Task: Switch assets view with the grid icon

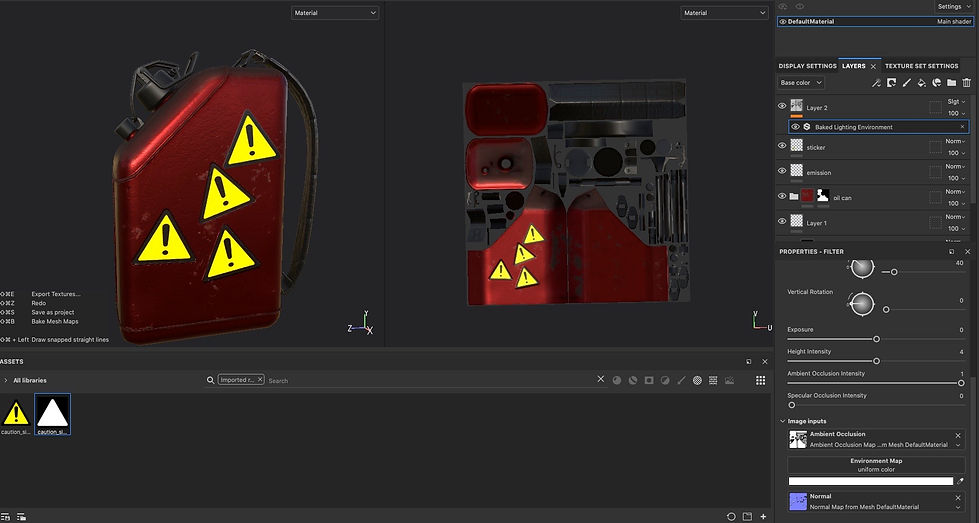Action: pos(760,380)
